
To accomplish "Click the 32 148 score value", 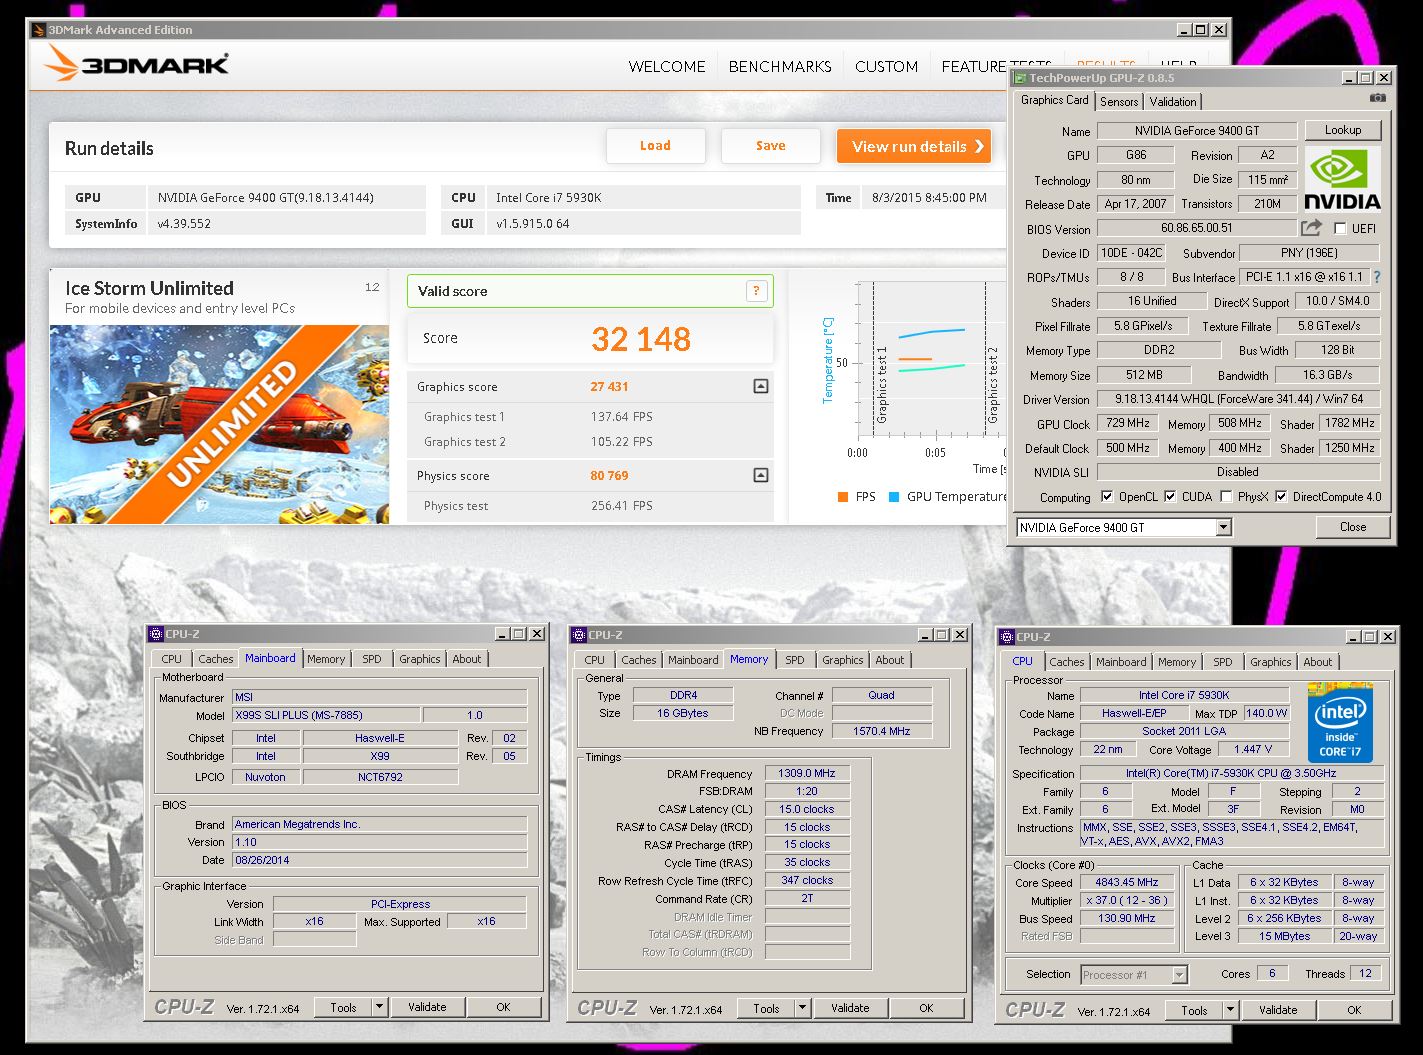I will [x=641, y=339].
